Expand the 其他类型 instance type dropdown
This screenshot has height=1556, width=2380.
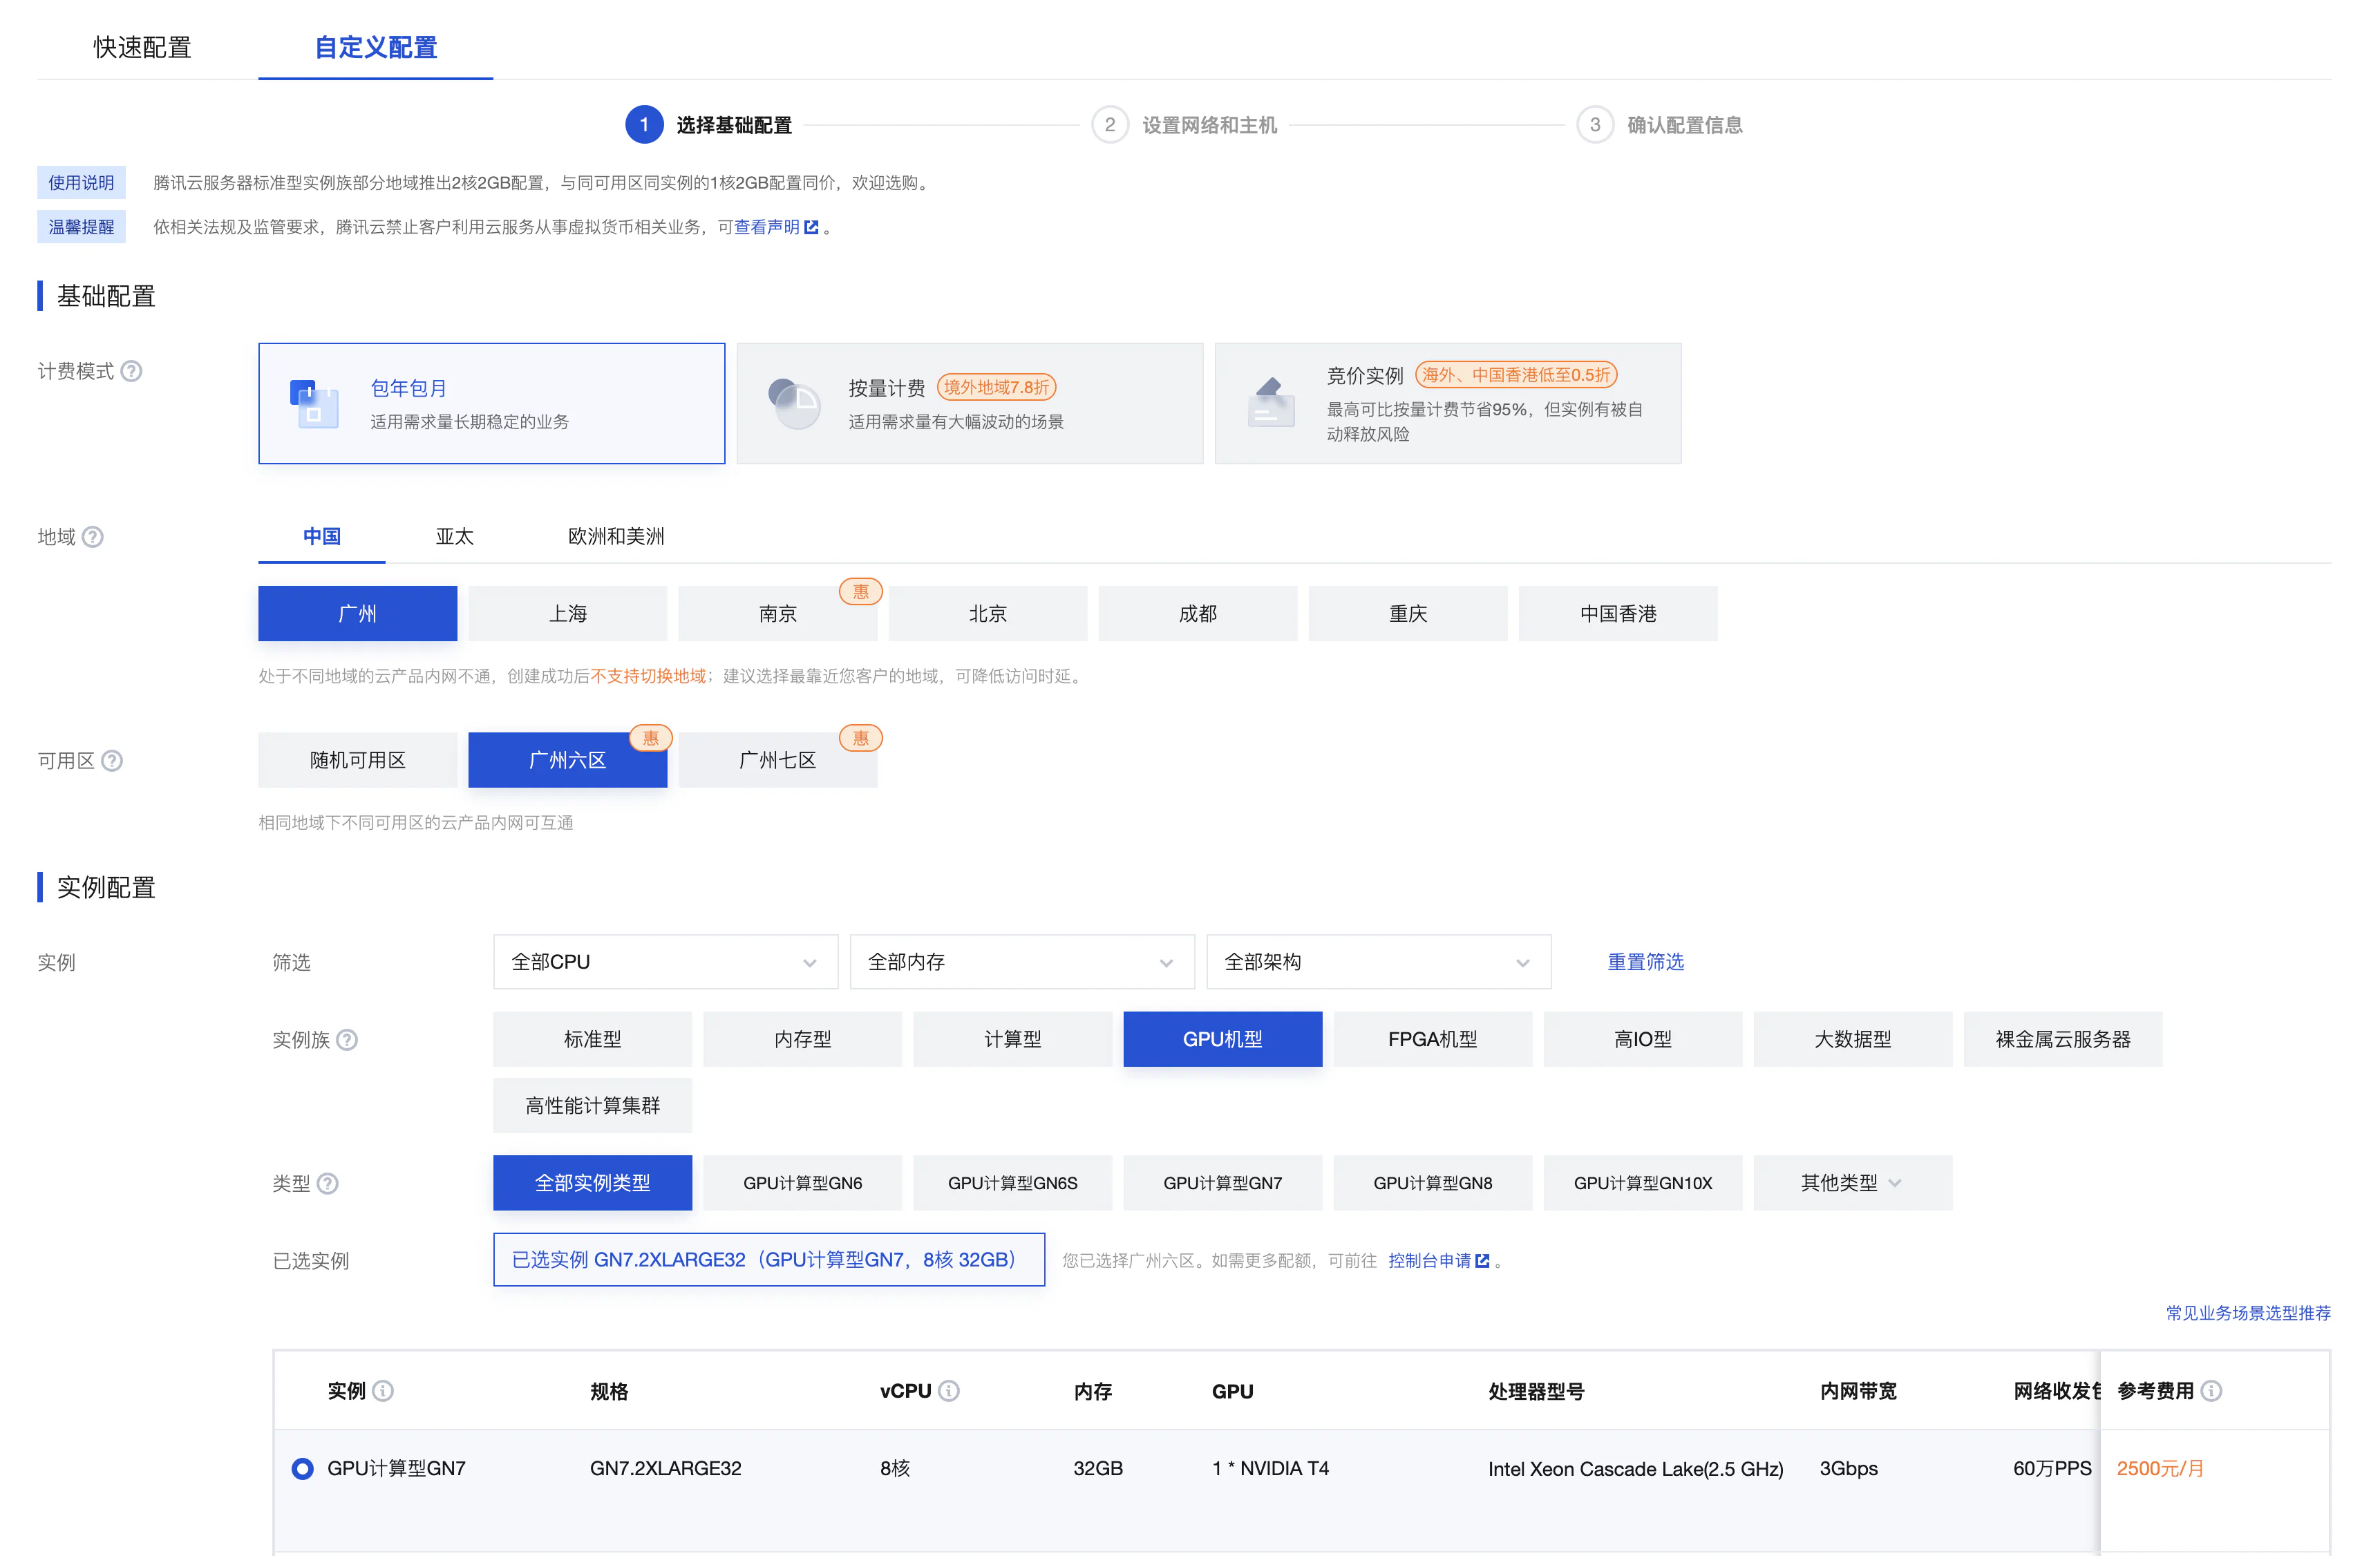coord(1851,1184)
